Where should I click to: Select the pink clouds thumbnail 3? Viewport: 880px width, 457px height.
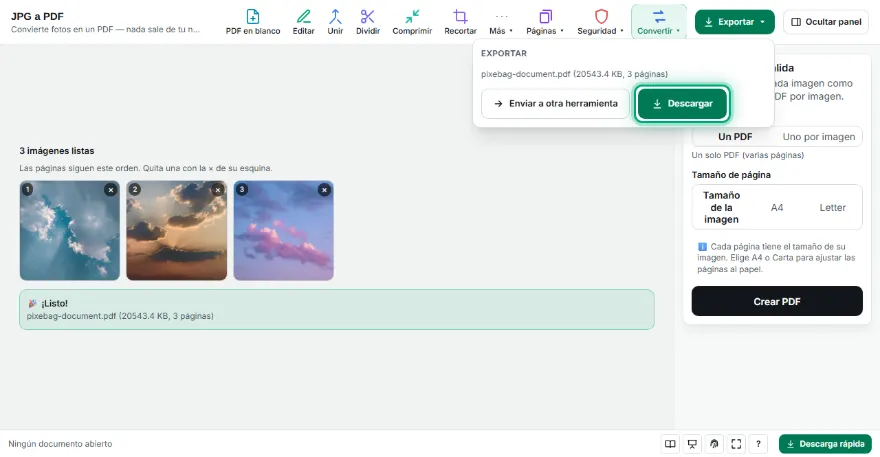[x=283, y=230]
